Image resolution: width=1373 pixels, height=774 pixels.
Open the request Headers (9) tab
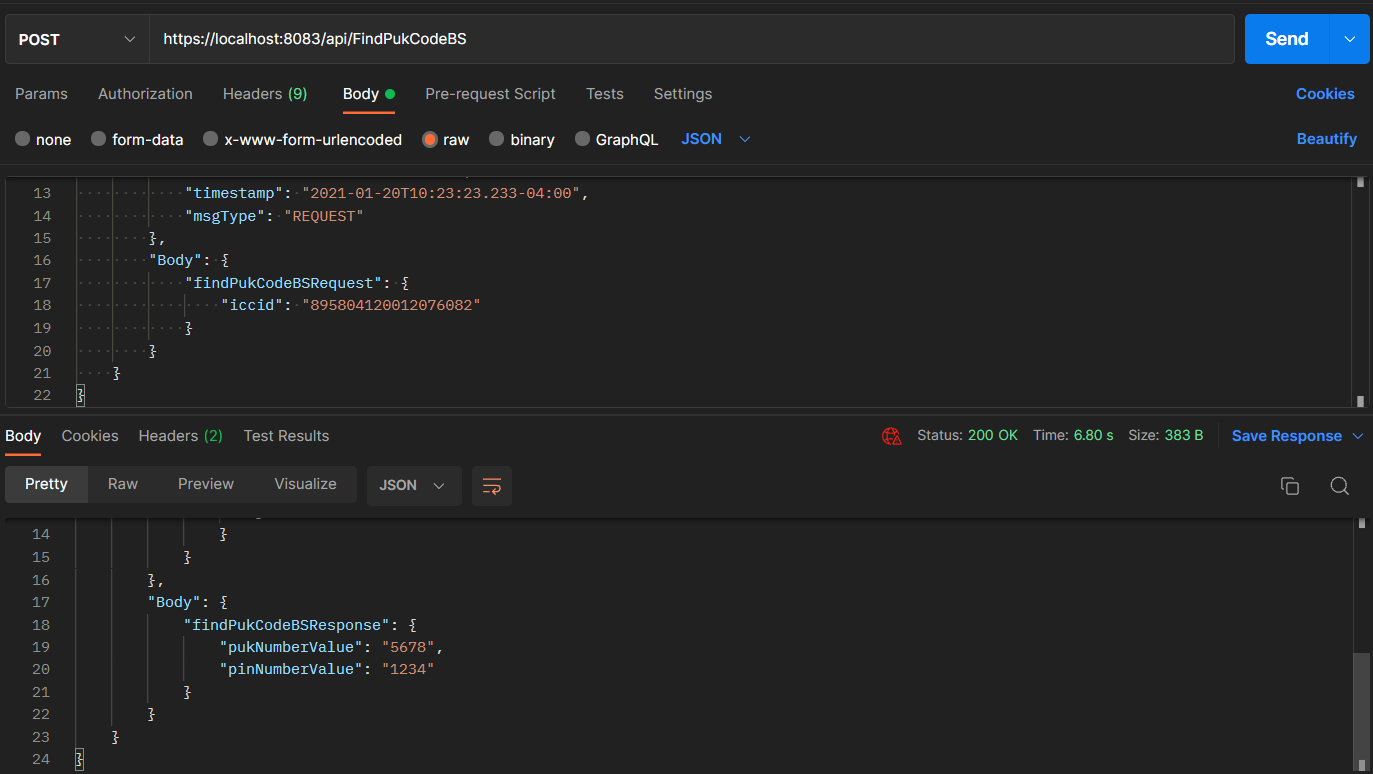[265, 94]
